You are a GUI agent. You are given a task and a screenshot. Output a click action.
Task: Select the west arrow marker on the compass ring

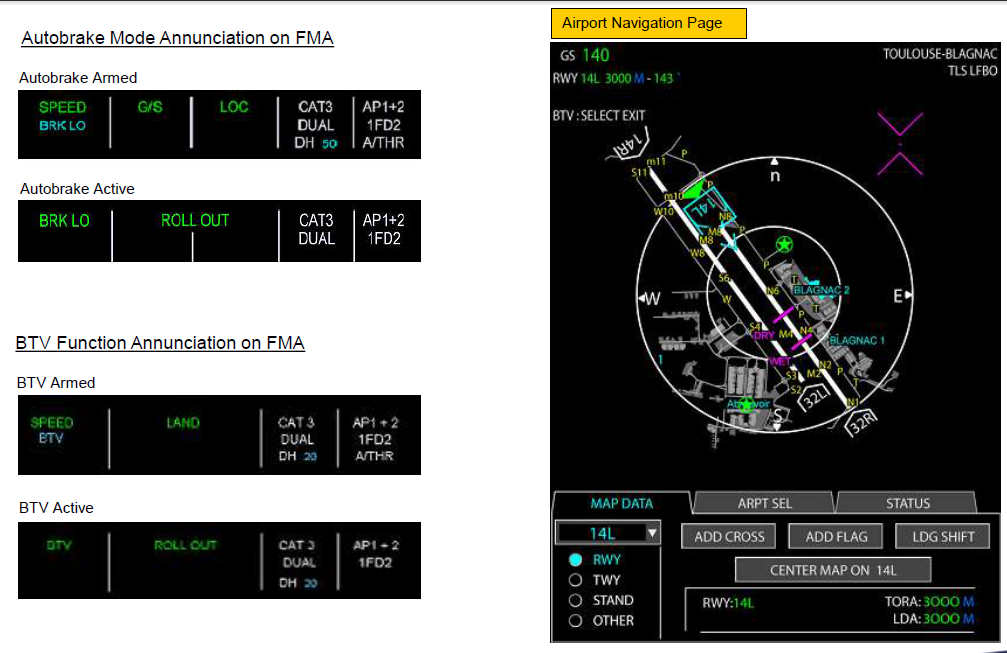(x=642, y=298)
